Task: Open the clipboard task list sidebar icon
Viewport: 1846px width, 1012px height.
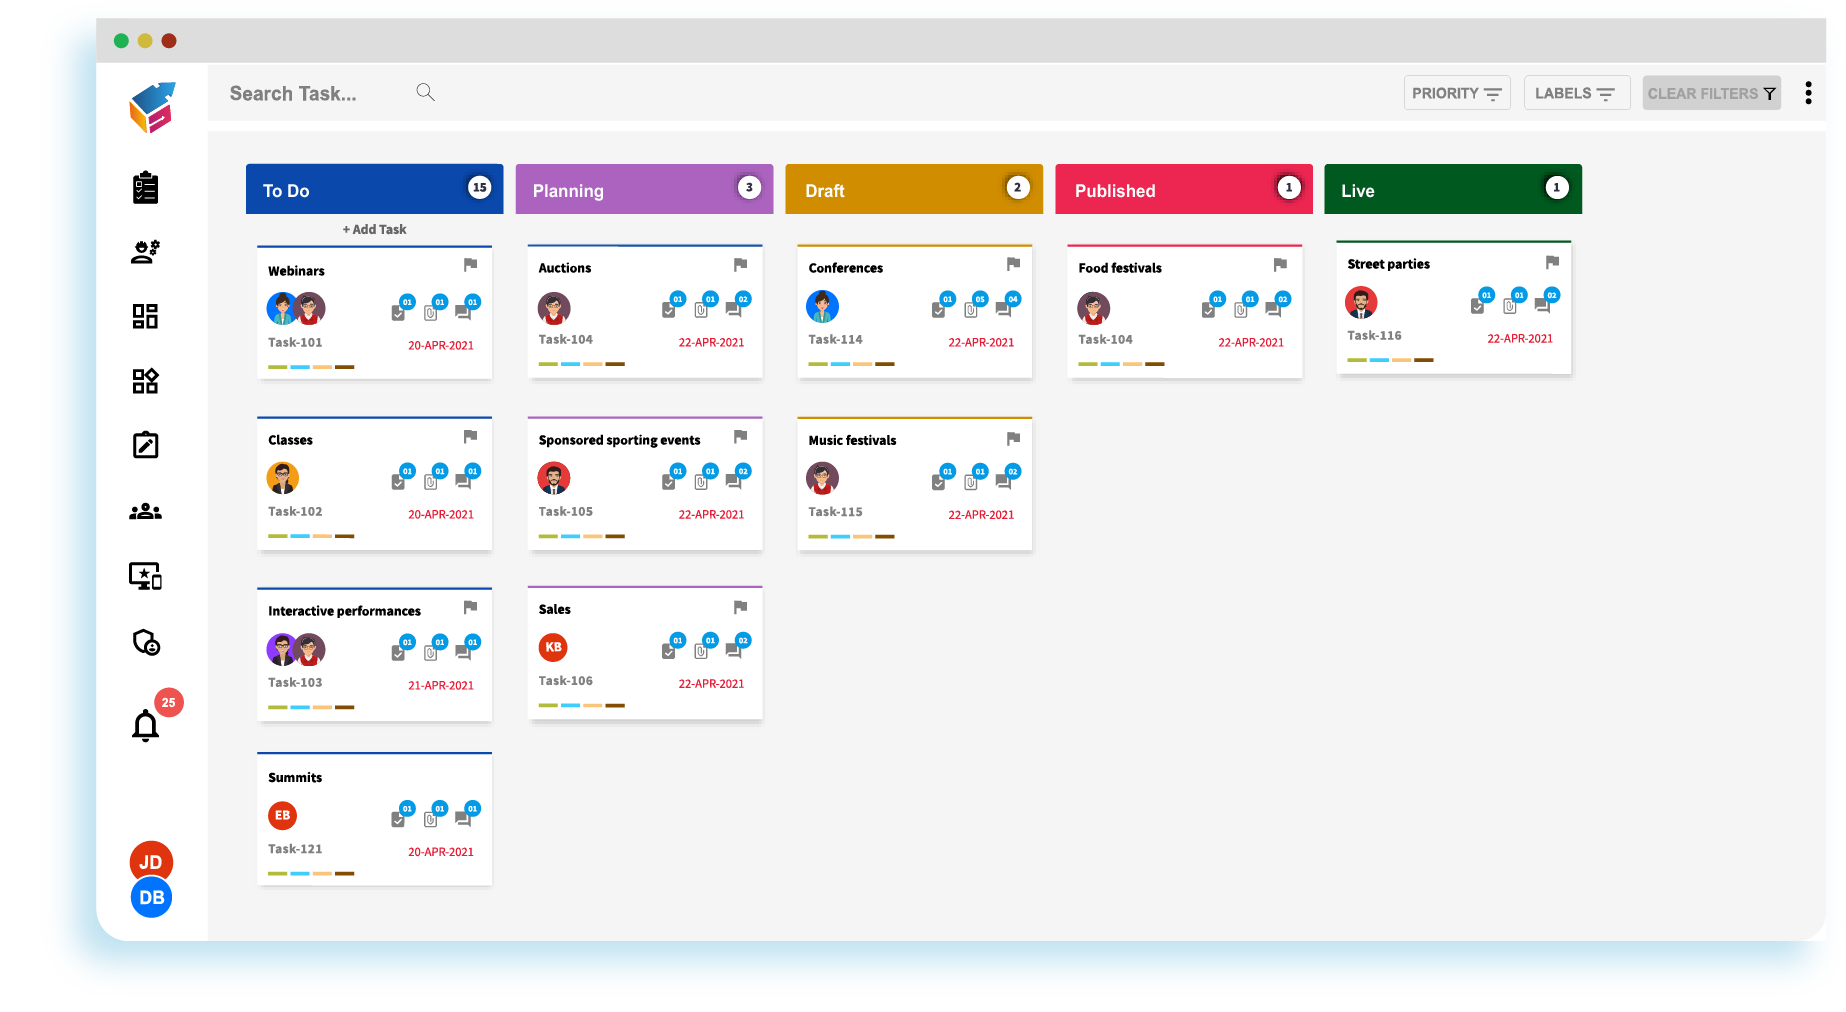Action: [x=146, y=188]
